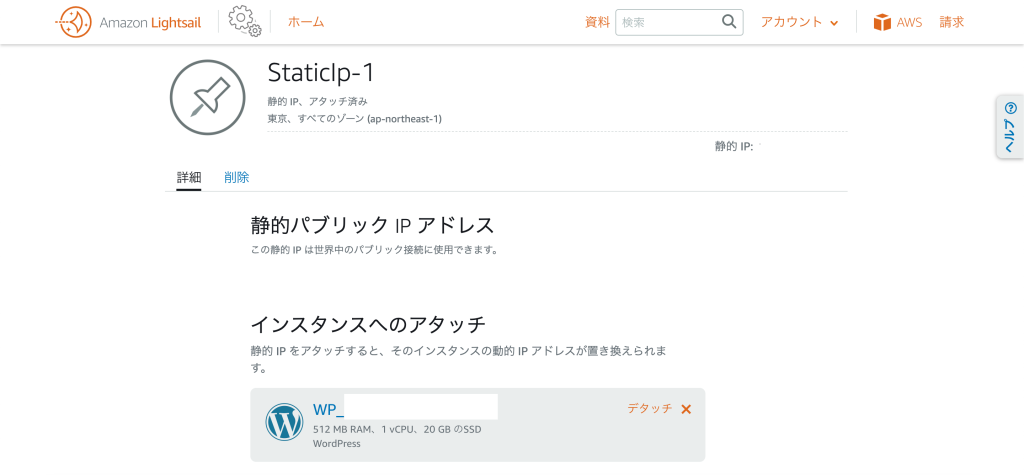1024x475 pixels.
Task: Switch to the 削除 tab
Action: click(236, 177)
